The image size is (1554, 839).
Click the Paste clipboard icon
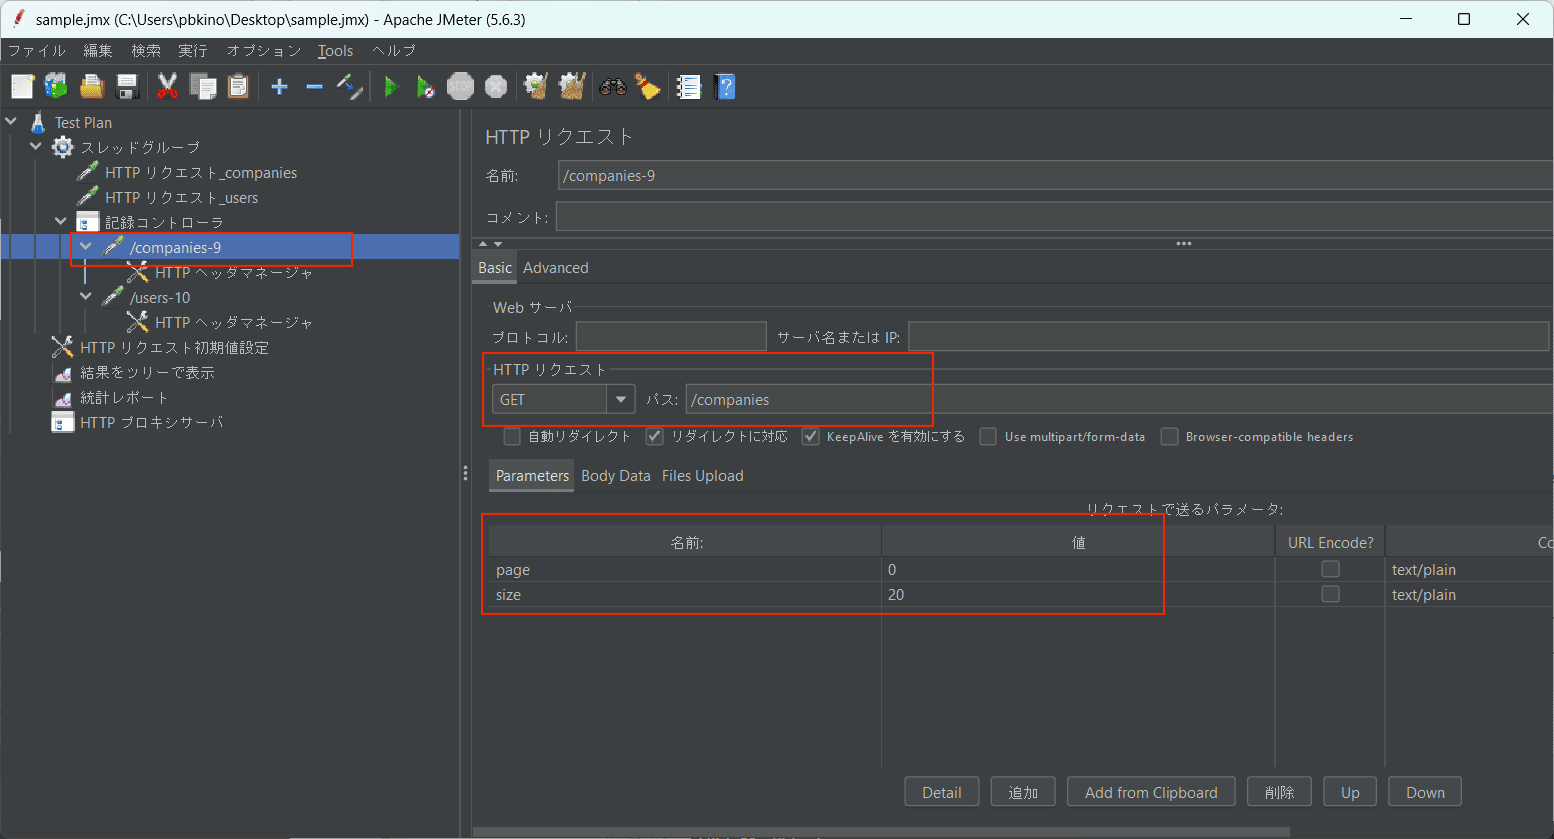238,87
